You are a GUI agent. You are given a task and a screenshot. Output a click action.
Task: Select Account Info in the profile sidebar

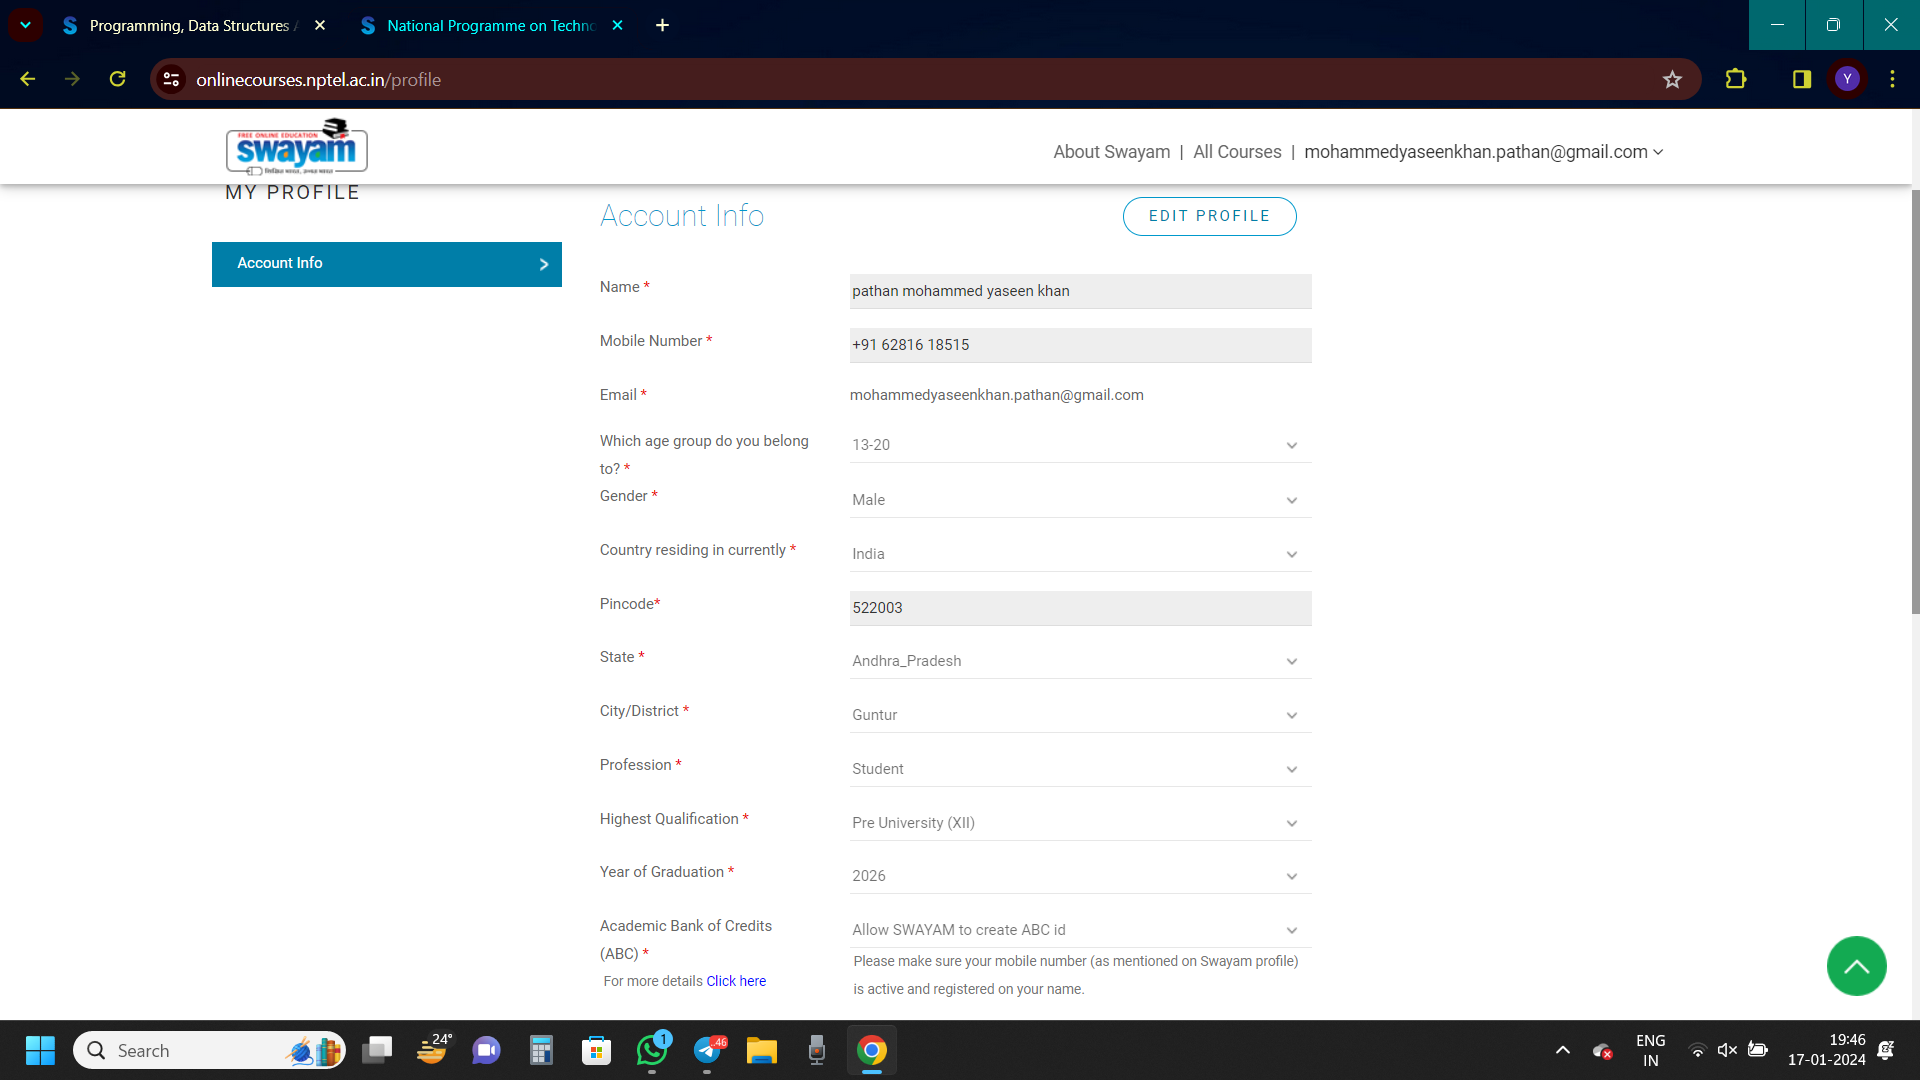(387, 264)
